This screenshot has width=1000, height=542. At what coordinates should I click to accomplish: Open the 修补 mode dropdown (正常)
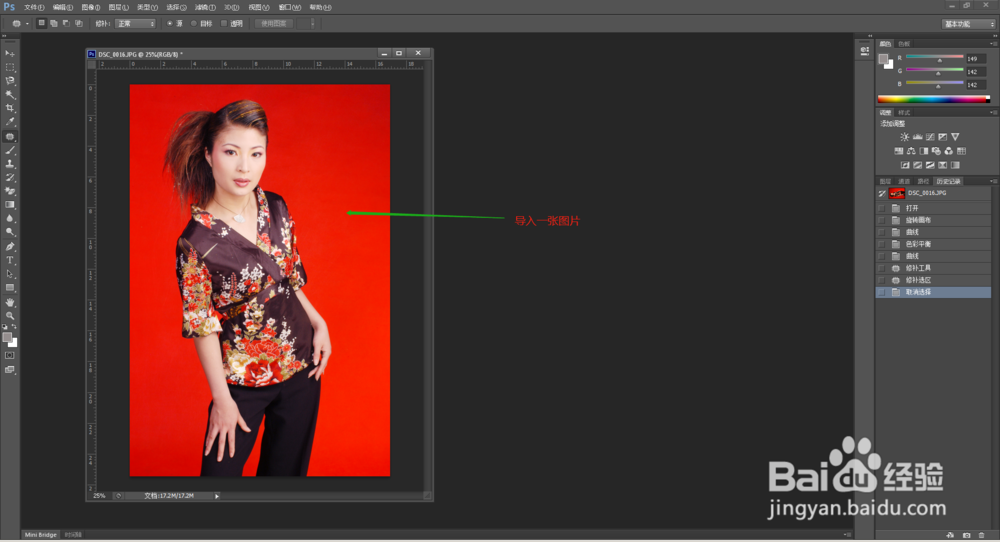(135, 24)
